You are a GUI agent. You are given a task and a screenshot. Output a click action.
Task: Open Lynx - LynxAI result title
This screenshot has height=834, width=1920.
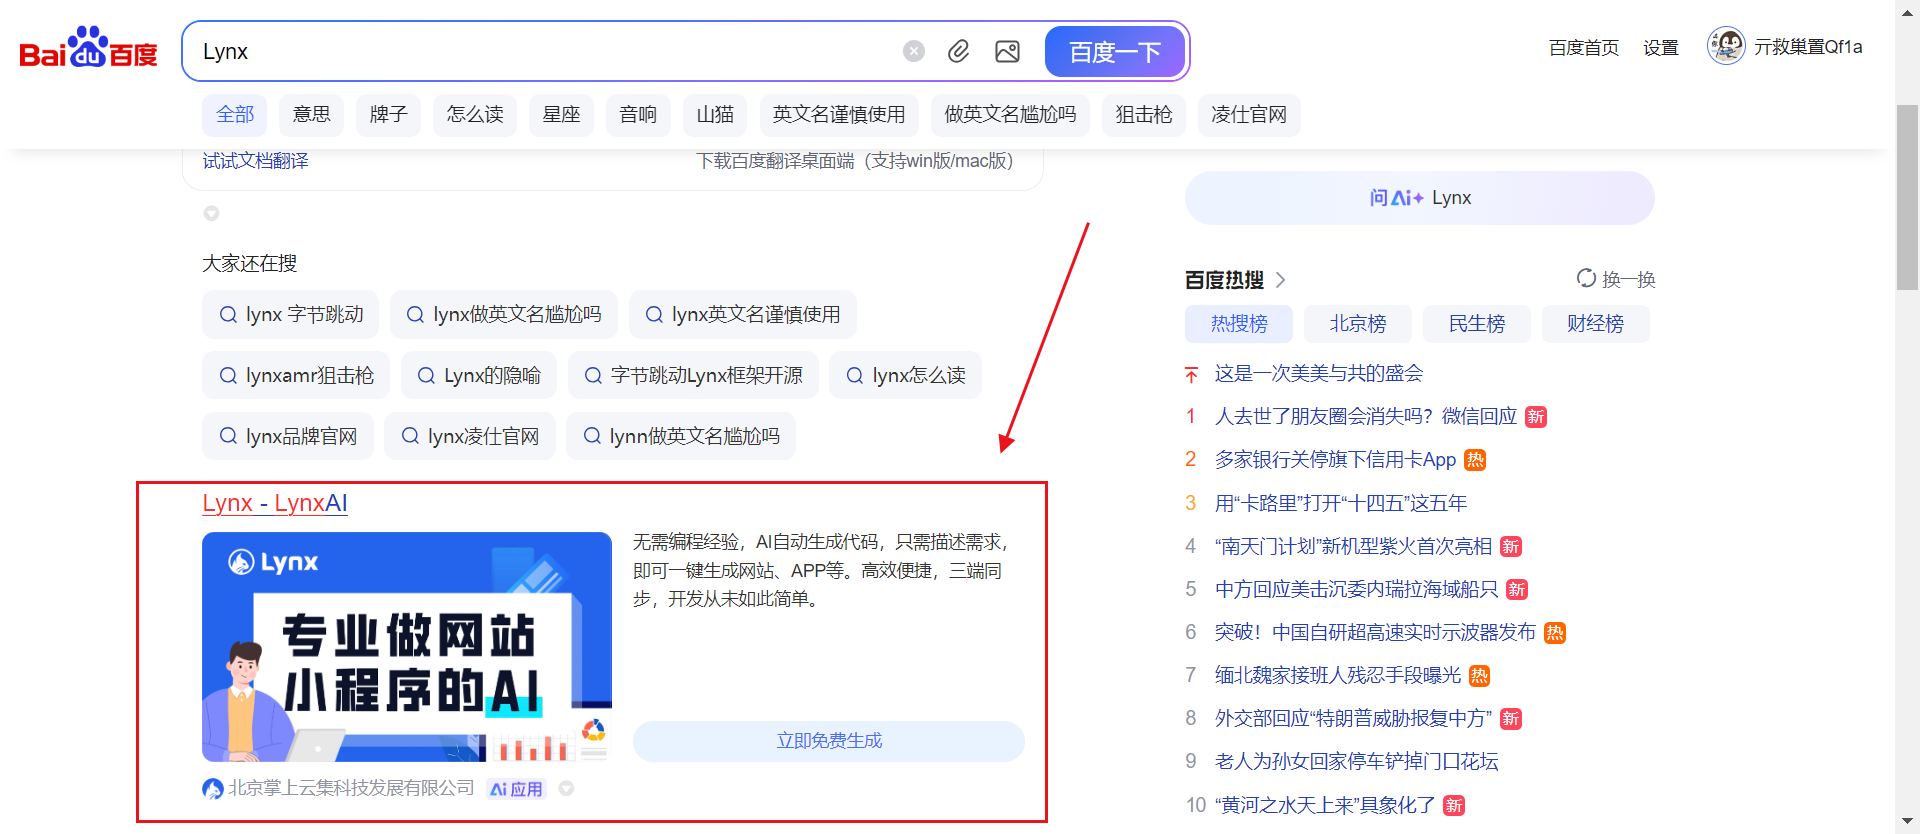[275, 503]
